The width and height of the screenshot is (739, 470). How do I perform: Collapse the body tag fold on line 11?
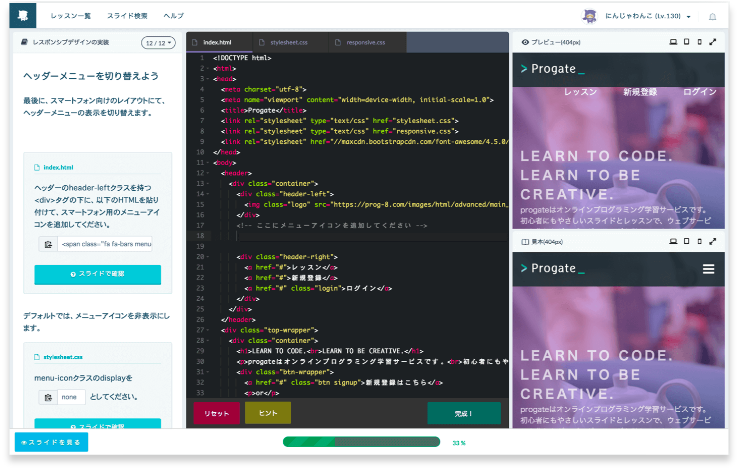208,163
